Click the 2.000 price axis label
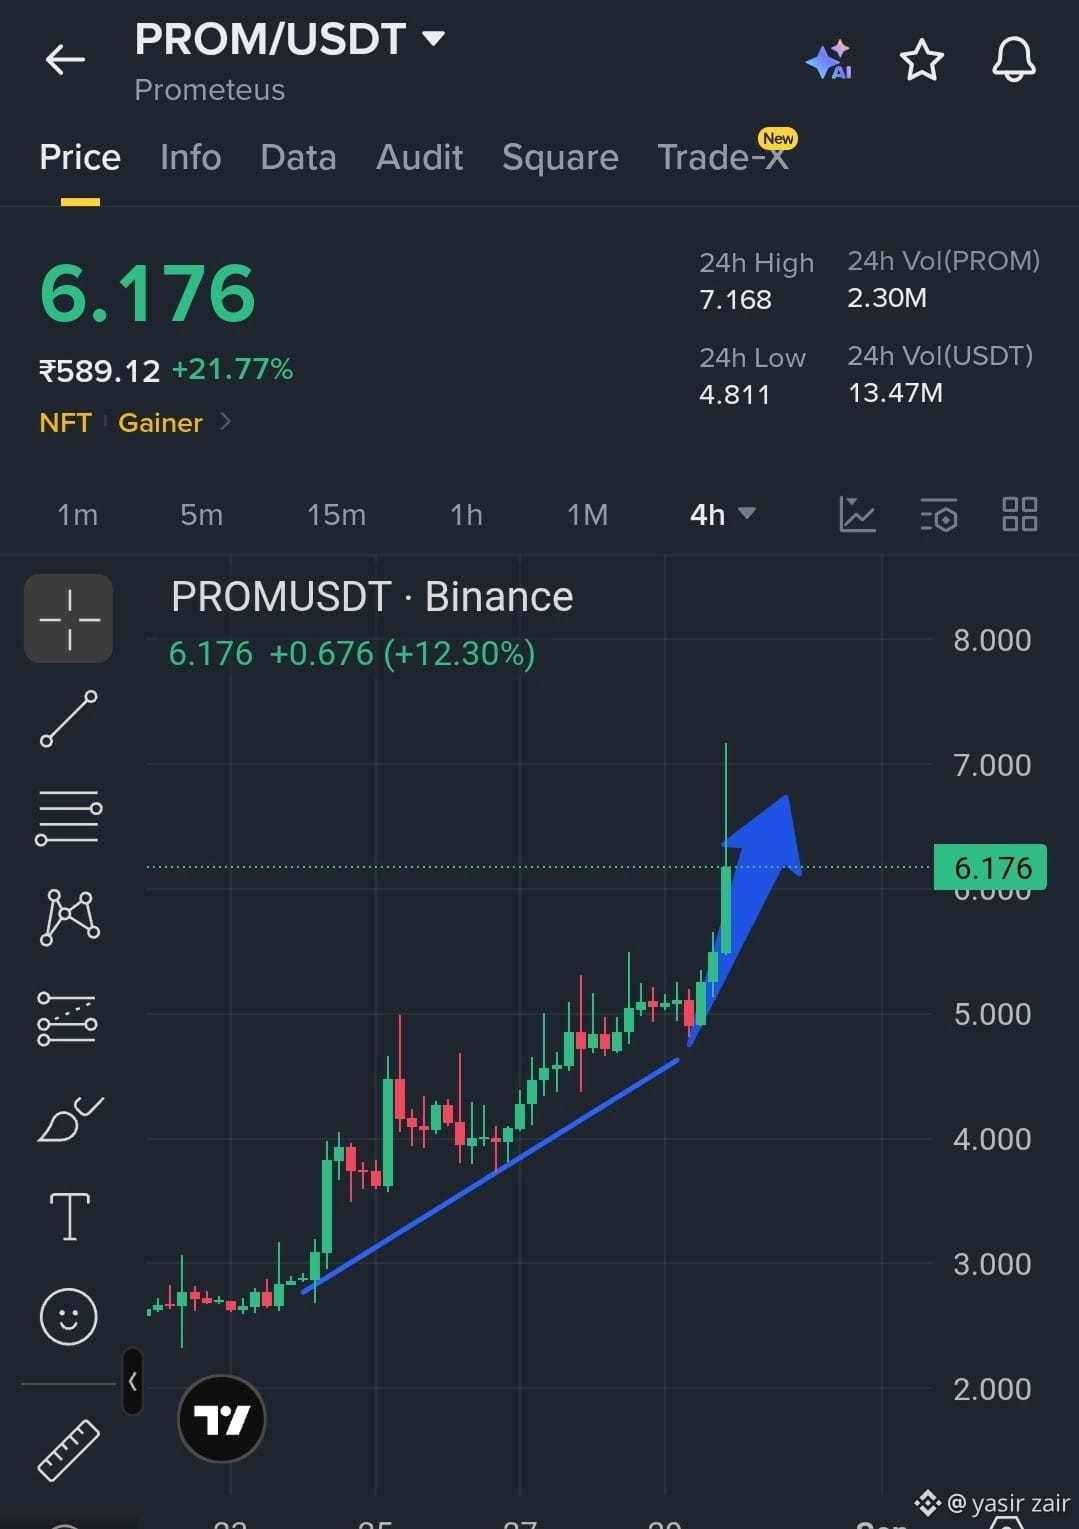The height and width of the screenshot is (1529, 1079). (992, 1389)
